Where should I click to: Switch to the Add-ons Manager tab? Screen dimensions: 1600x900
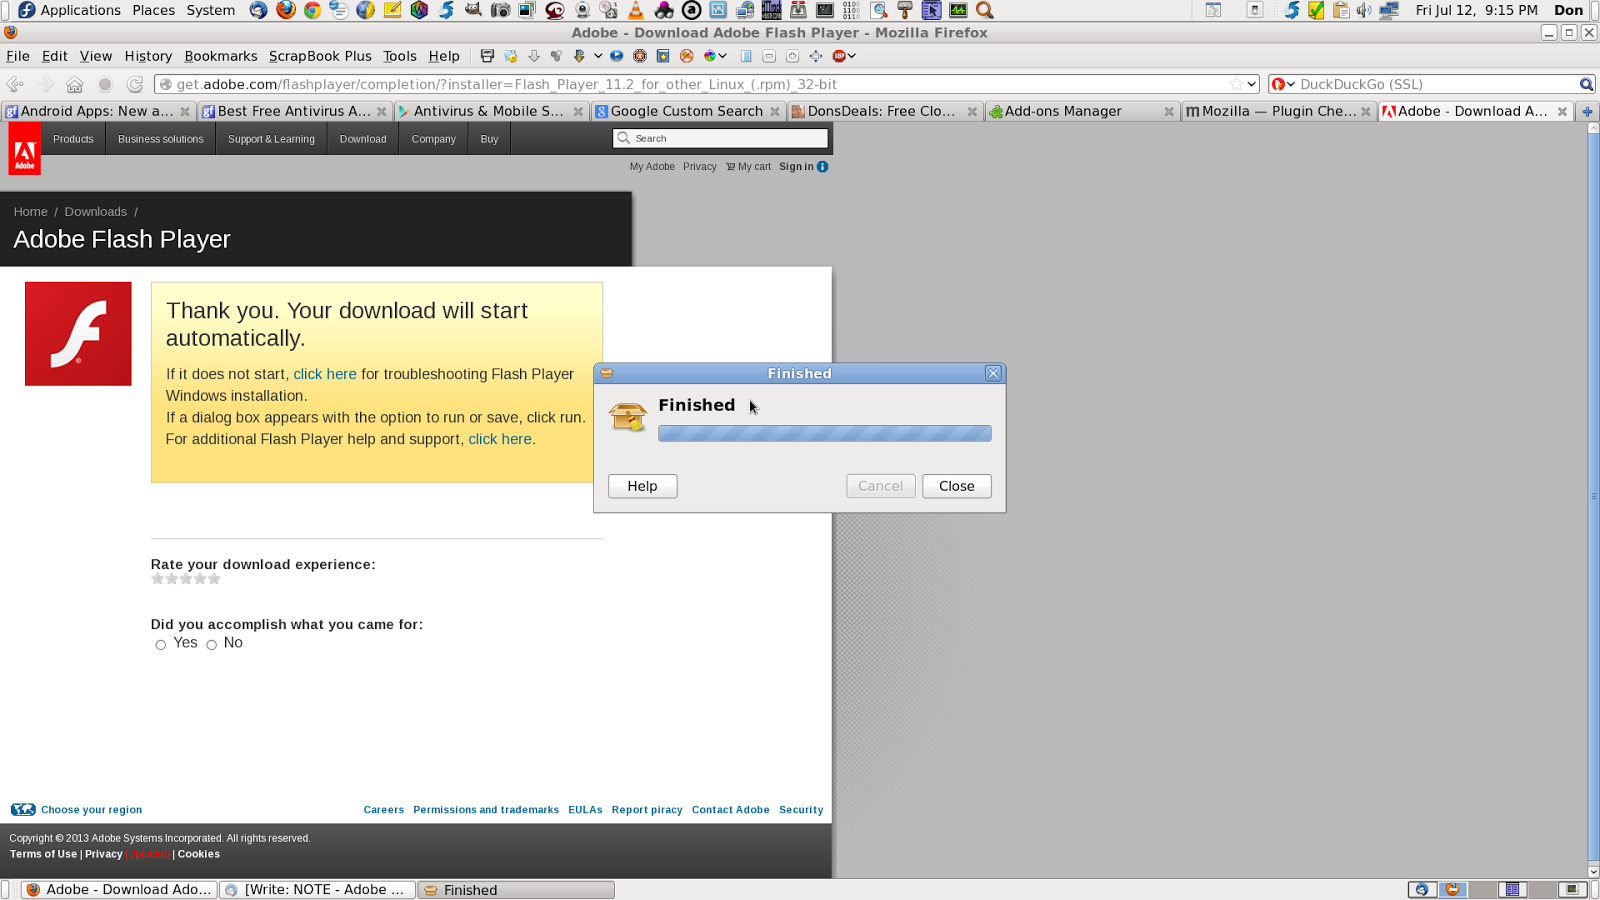(1081, 111)
